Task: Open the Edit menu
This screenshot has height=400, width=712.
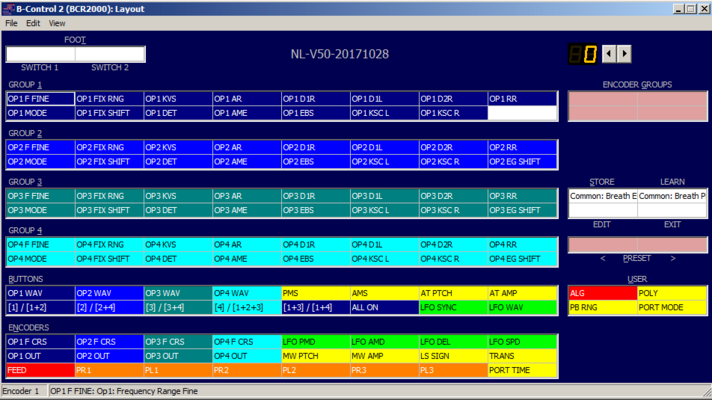Action: click(x=33, y=23)
